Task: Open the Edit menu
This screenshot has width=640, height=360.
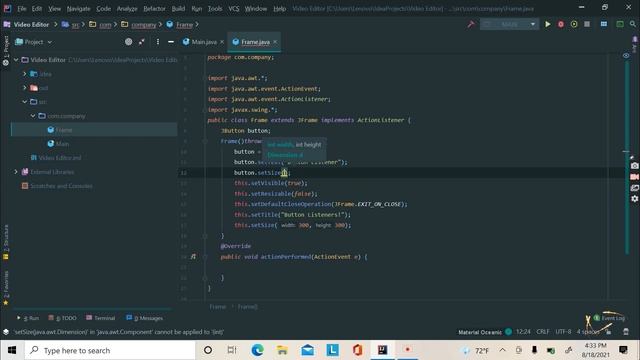Action: coord(37,9)
